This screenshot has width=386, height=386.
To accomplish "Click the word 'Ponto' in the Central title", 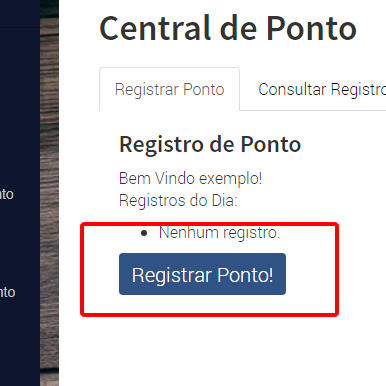I will click(311, 28).
